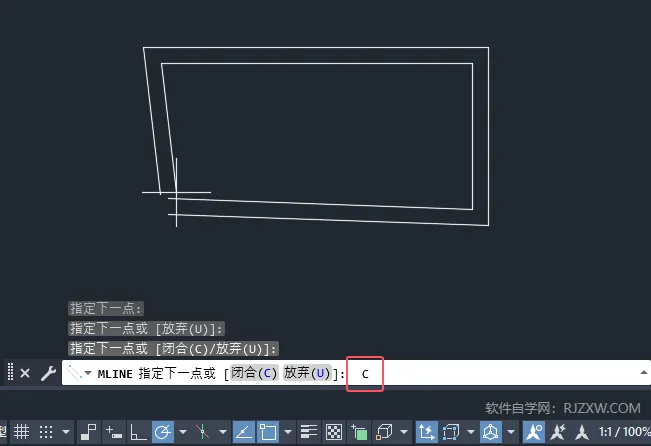
Task: Open object snap settings dropdown
Action: click(288, 432)
